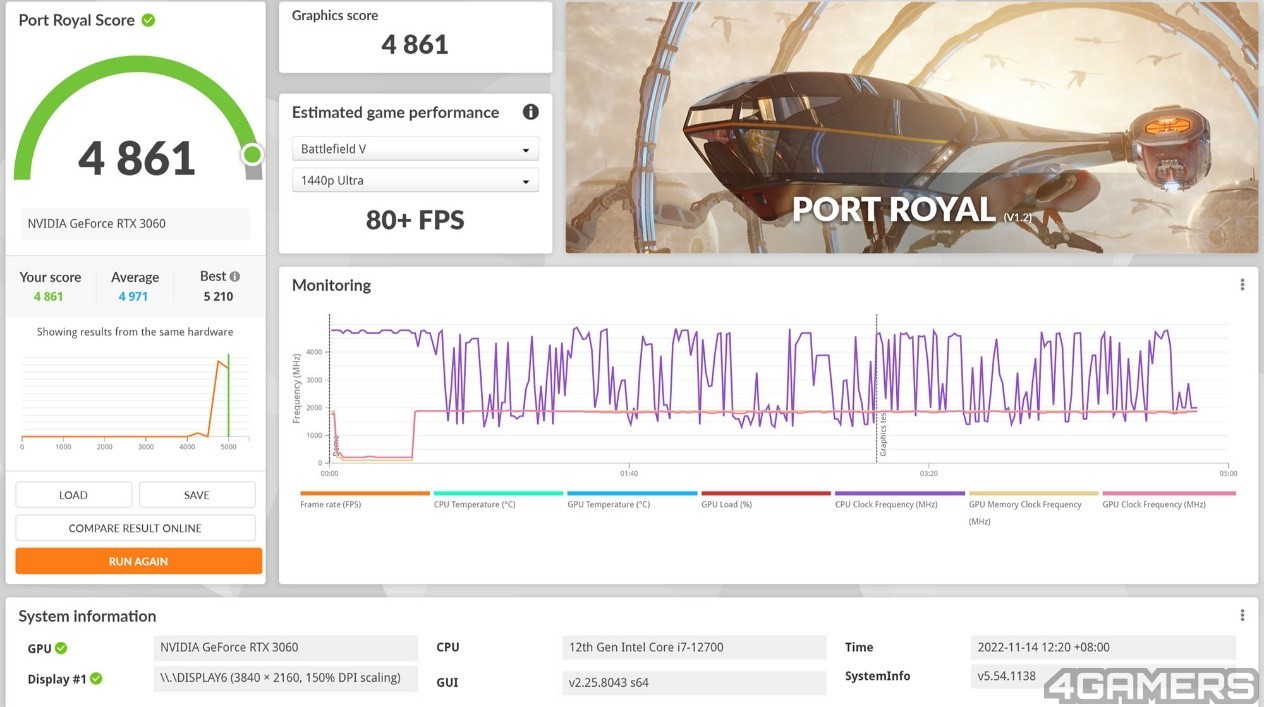
Task: Click the Time value '2022-11-14 12:20 +08:00'
Action: pyautogui.click(x=1103, y=647)
